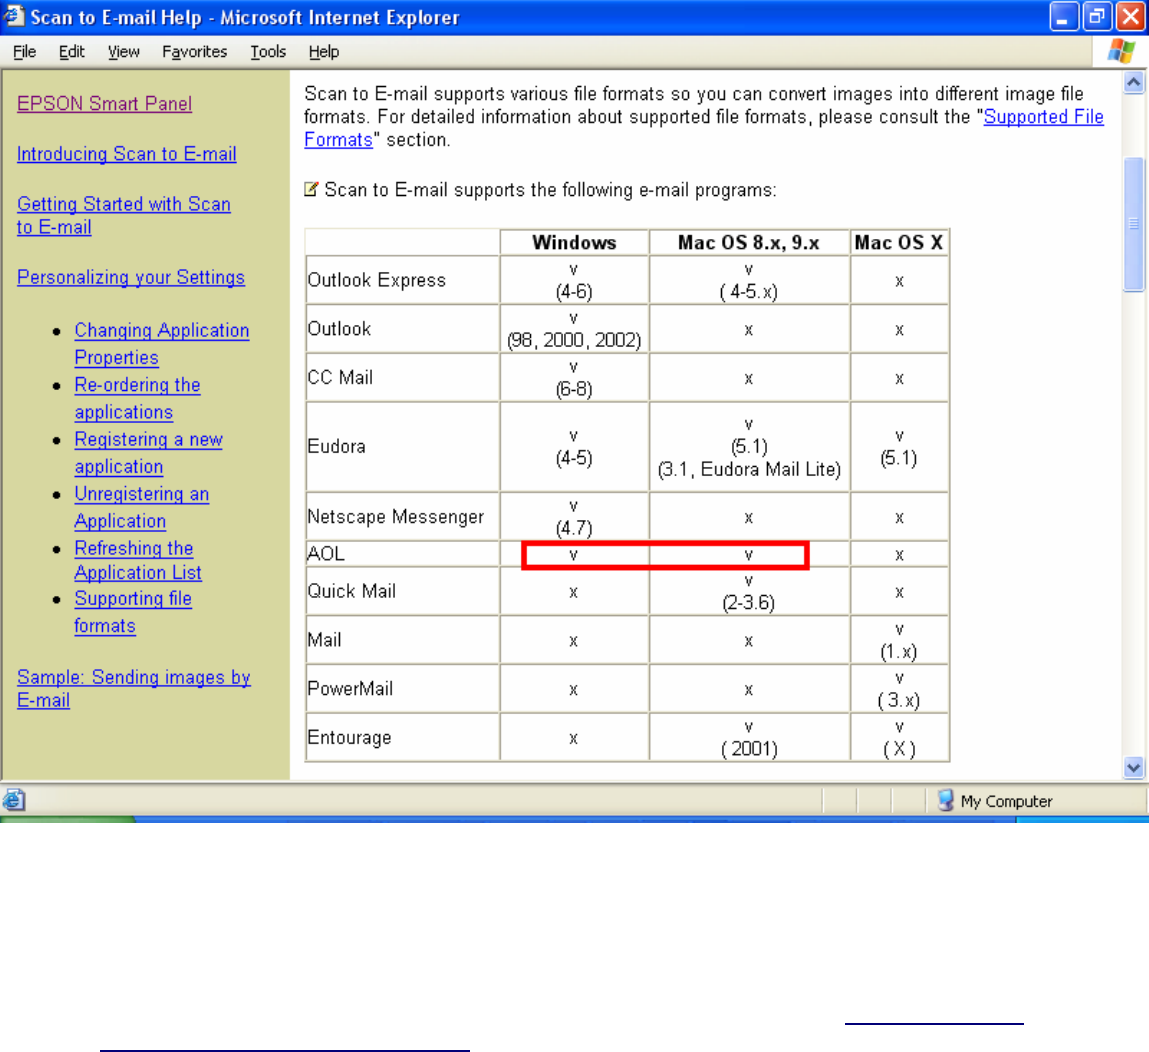Click the Mac OS X column header

898,242
